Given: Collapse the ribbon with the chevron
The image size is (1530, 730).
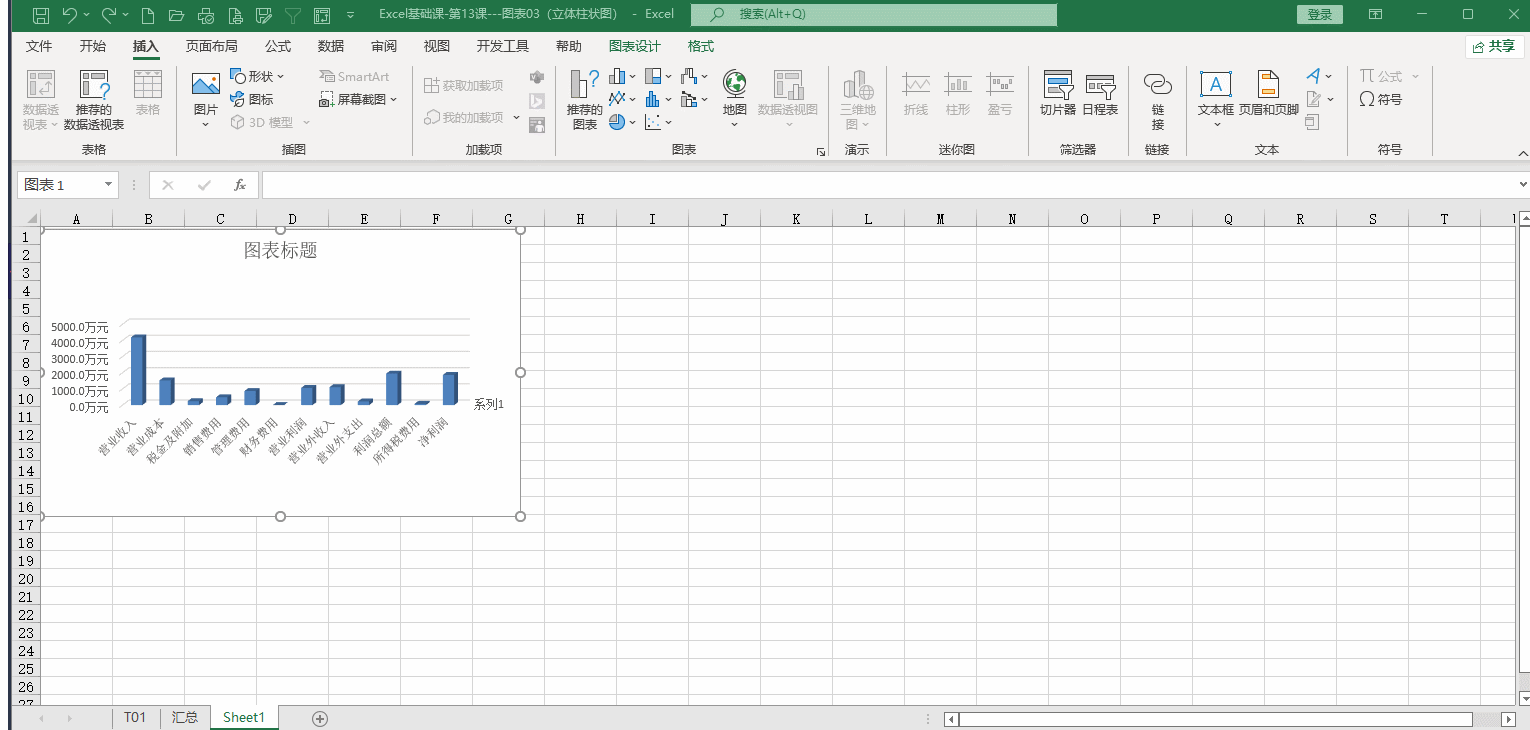Looking at the screenshot, I should [x=1523, y=153].
